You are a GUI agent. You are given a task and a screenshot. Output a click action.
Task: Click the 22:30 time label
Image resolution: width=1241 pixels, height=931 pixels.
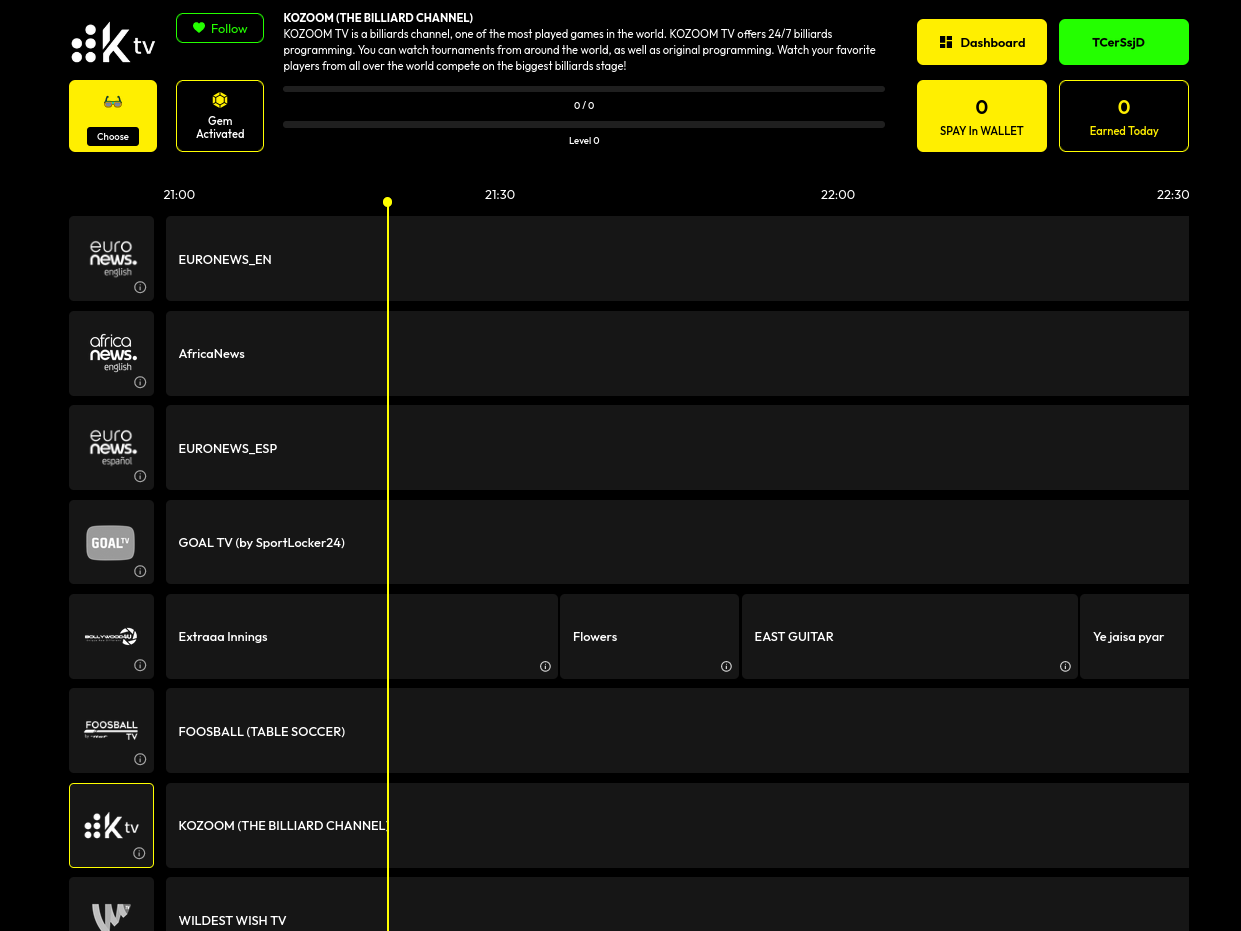(x=1173, y=194)
